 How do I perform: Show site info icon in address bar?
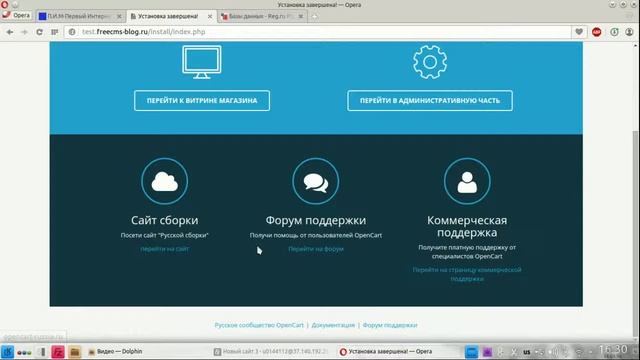(72, 32)
